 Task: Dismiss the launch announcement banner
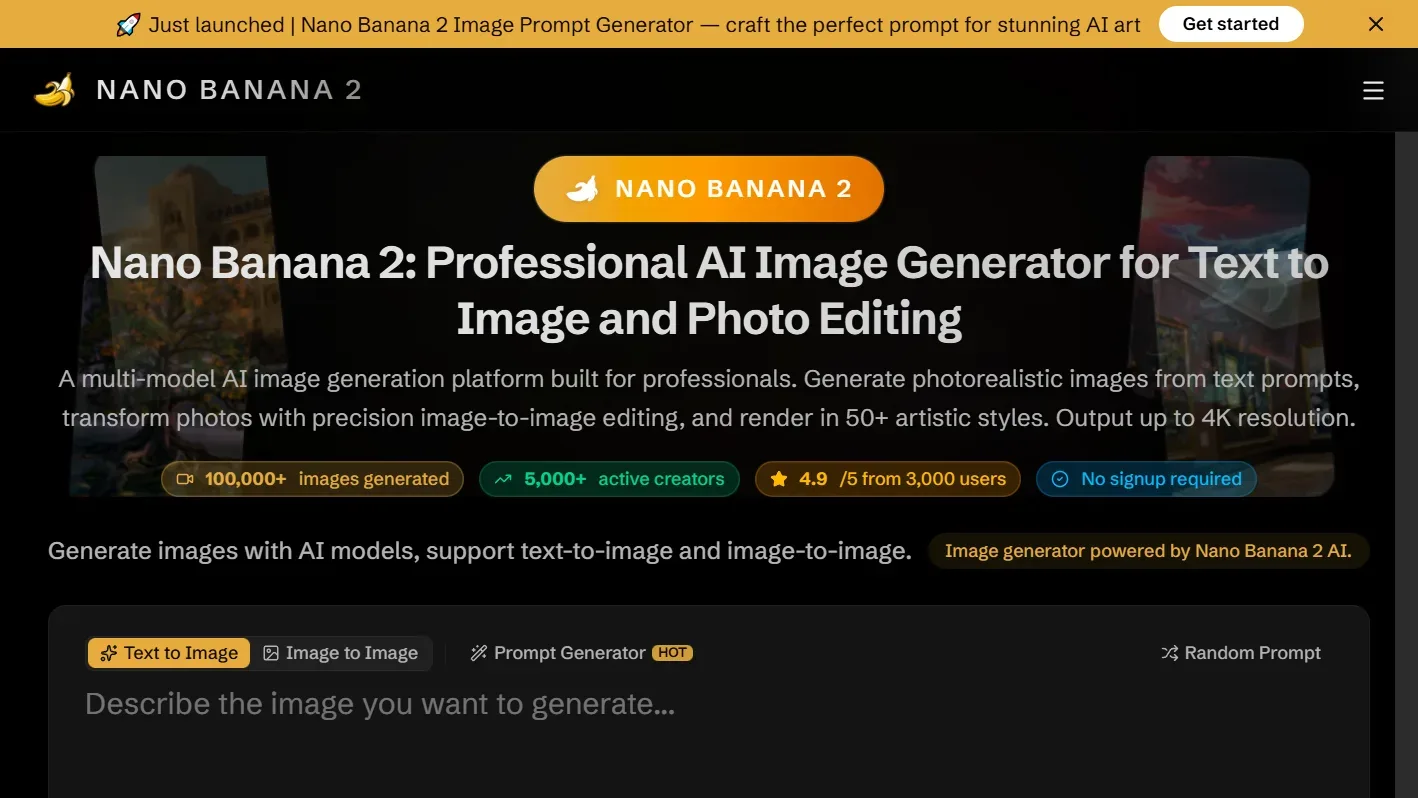coord(1376,24)
